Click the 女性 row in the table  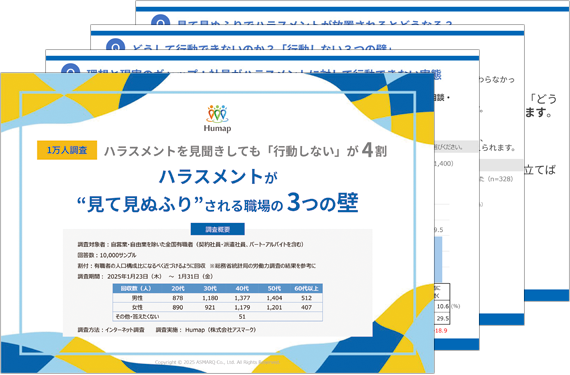tap(217, 307)
